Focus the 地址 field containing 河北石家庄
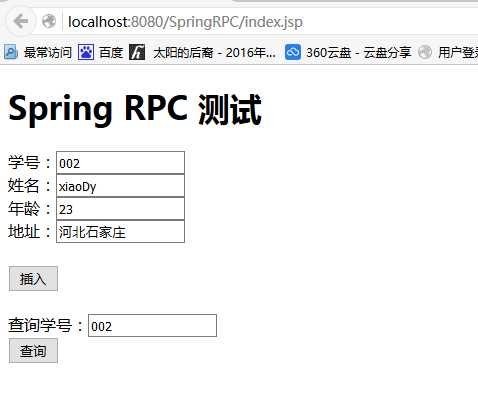The height and width of the screenshot is (418, 478). 120,232
